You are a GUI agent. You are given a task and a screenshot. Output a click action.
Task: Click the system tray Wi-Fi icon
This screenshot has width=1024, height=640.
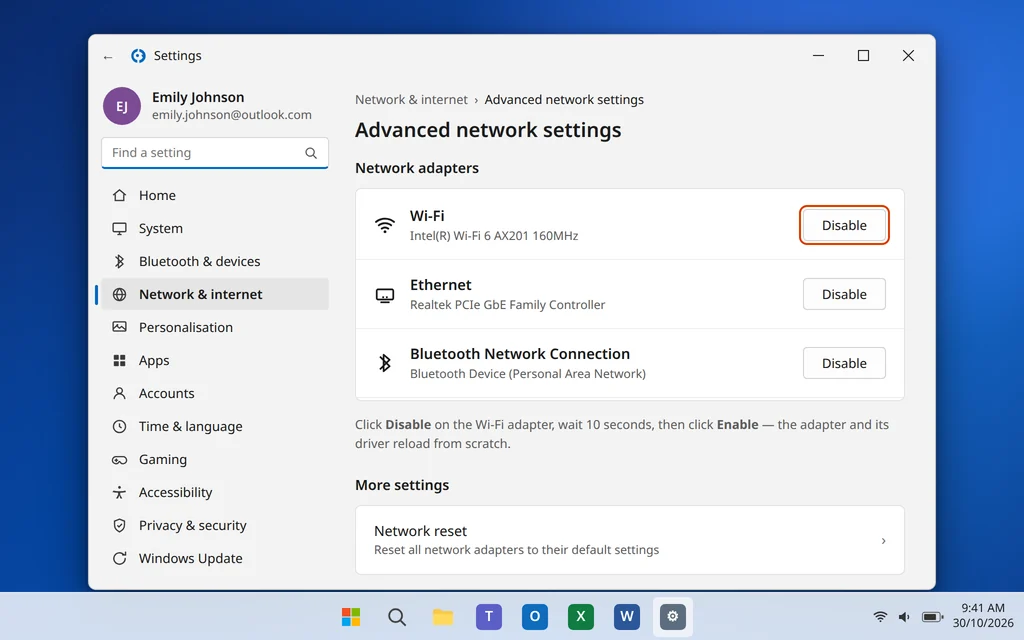(880, 616)
